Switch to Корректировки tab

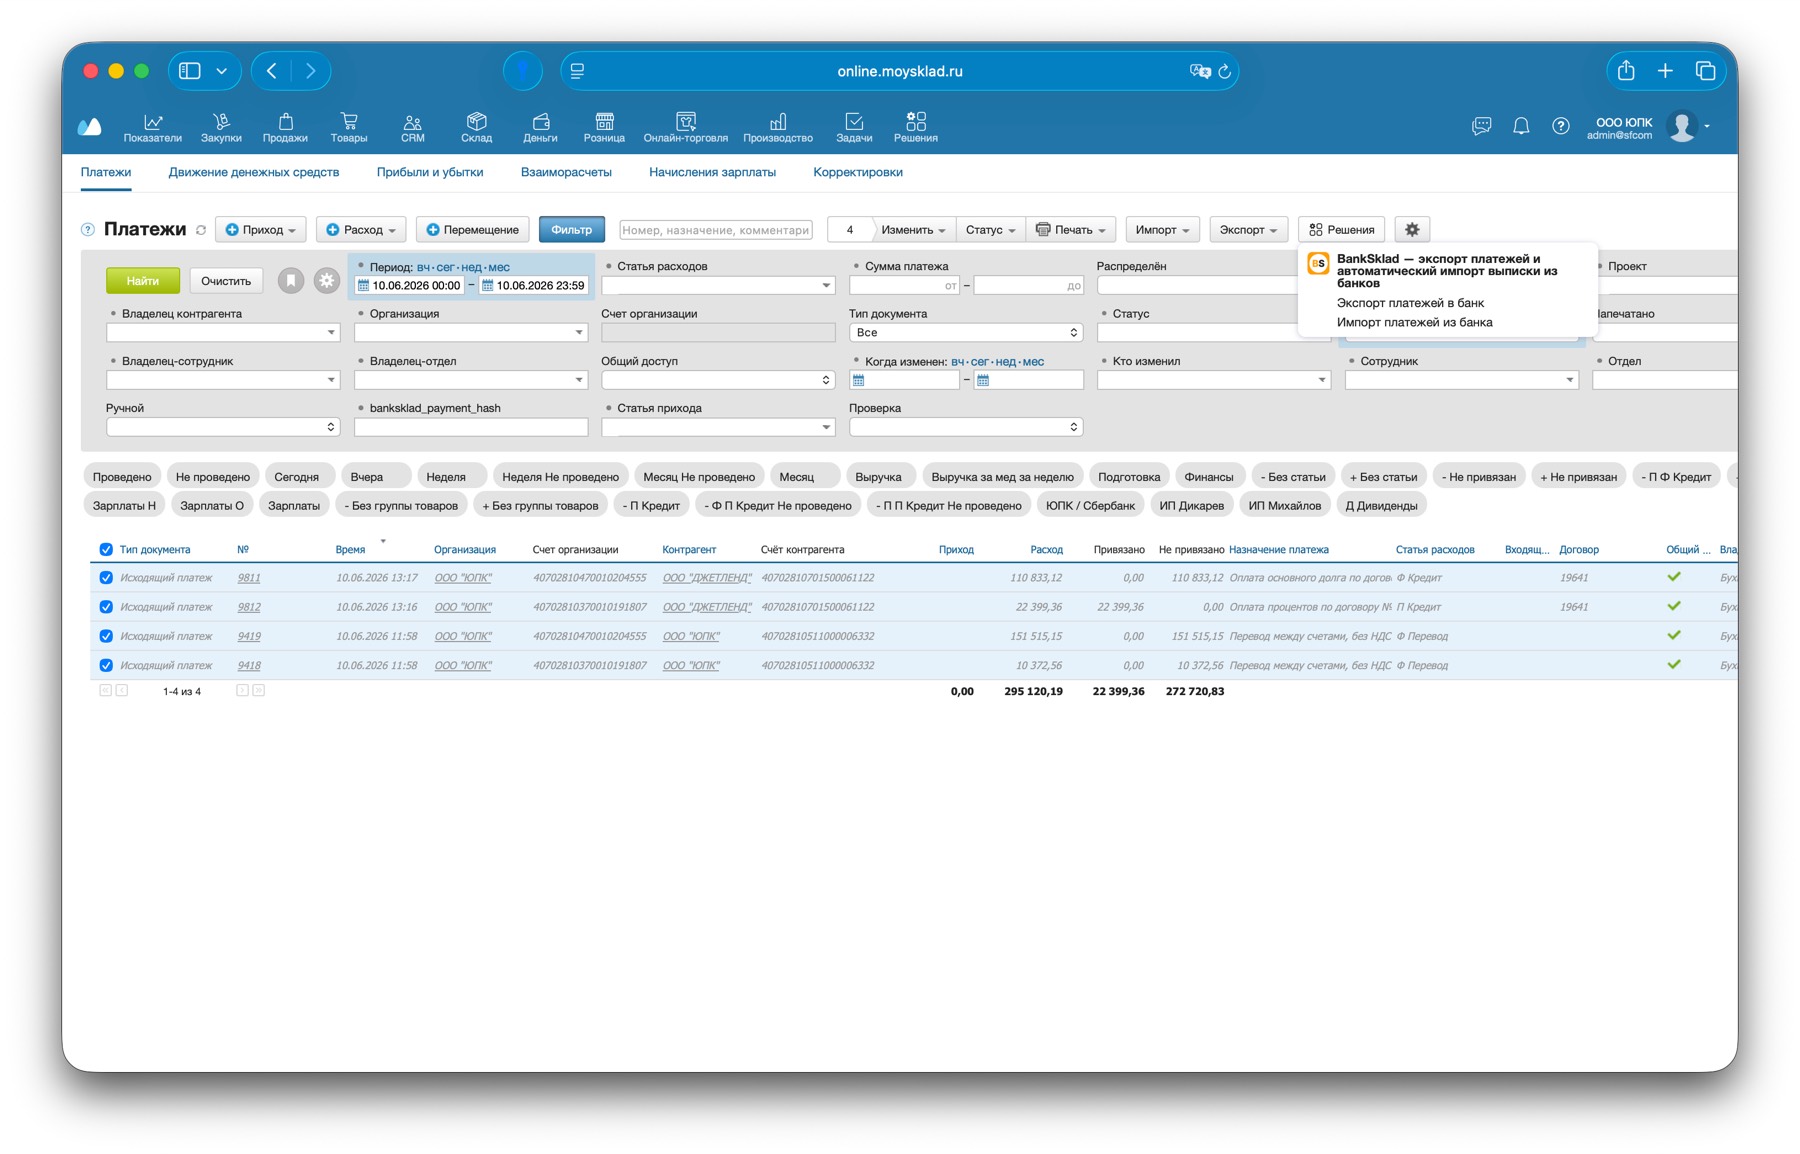(x=858, y=172)
